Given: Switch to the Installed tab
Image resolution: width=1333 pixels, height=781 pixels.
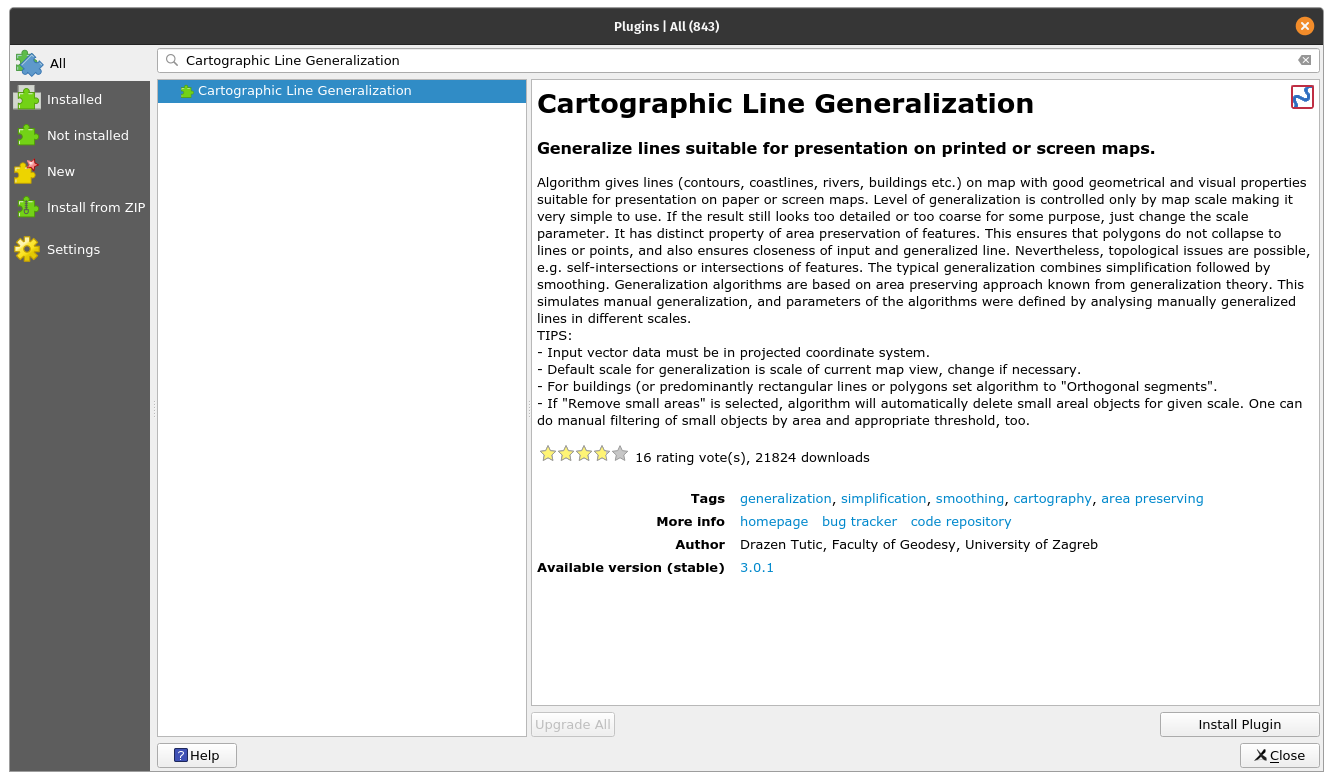Looking at the screenshot, I should (74, 99).
